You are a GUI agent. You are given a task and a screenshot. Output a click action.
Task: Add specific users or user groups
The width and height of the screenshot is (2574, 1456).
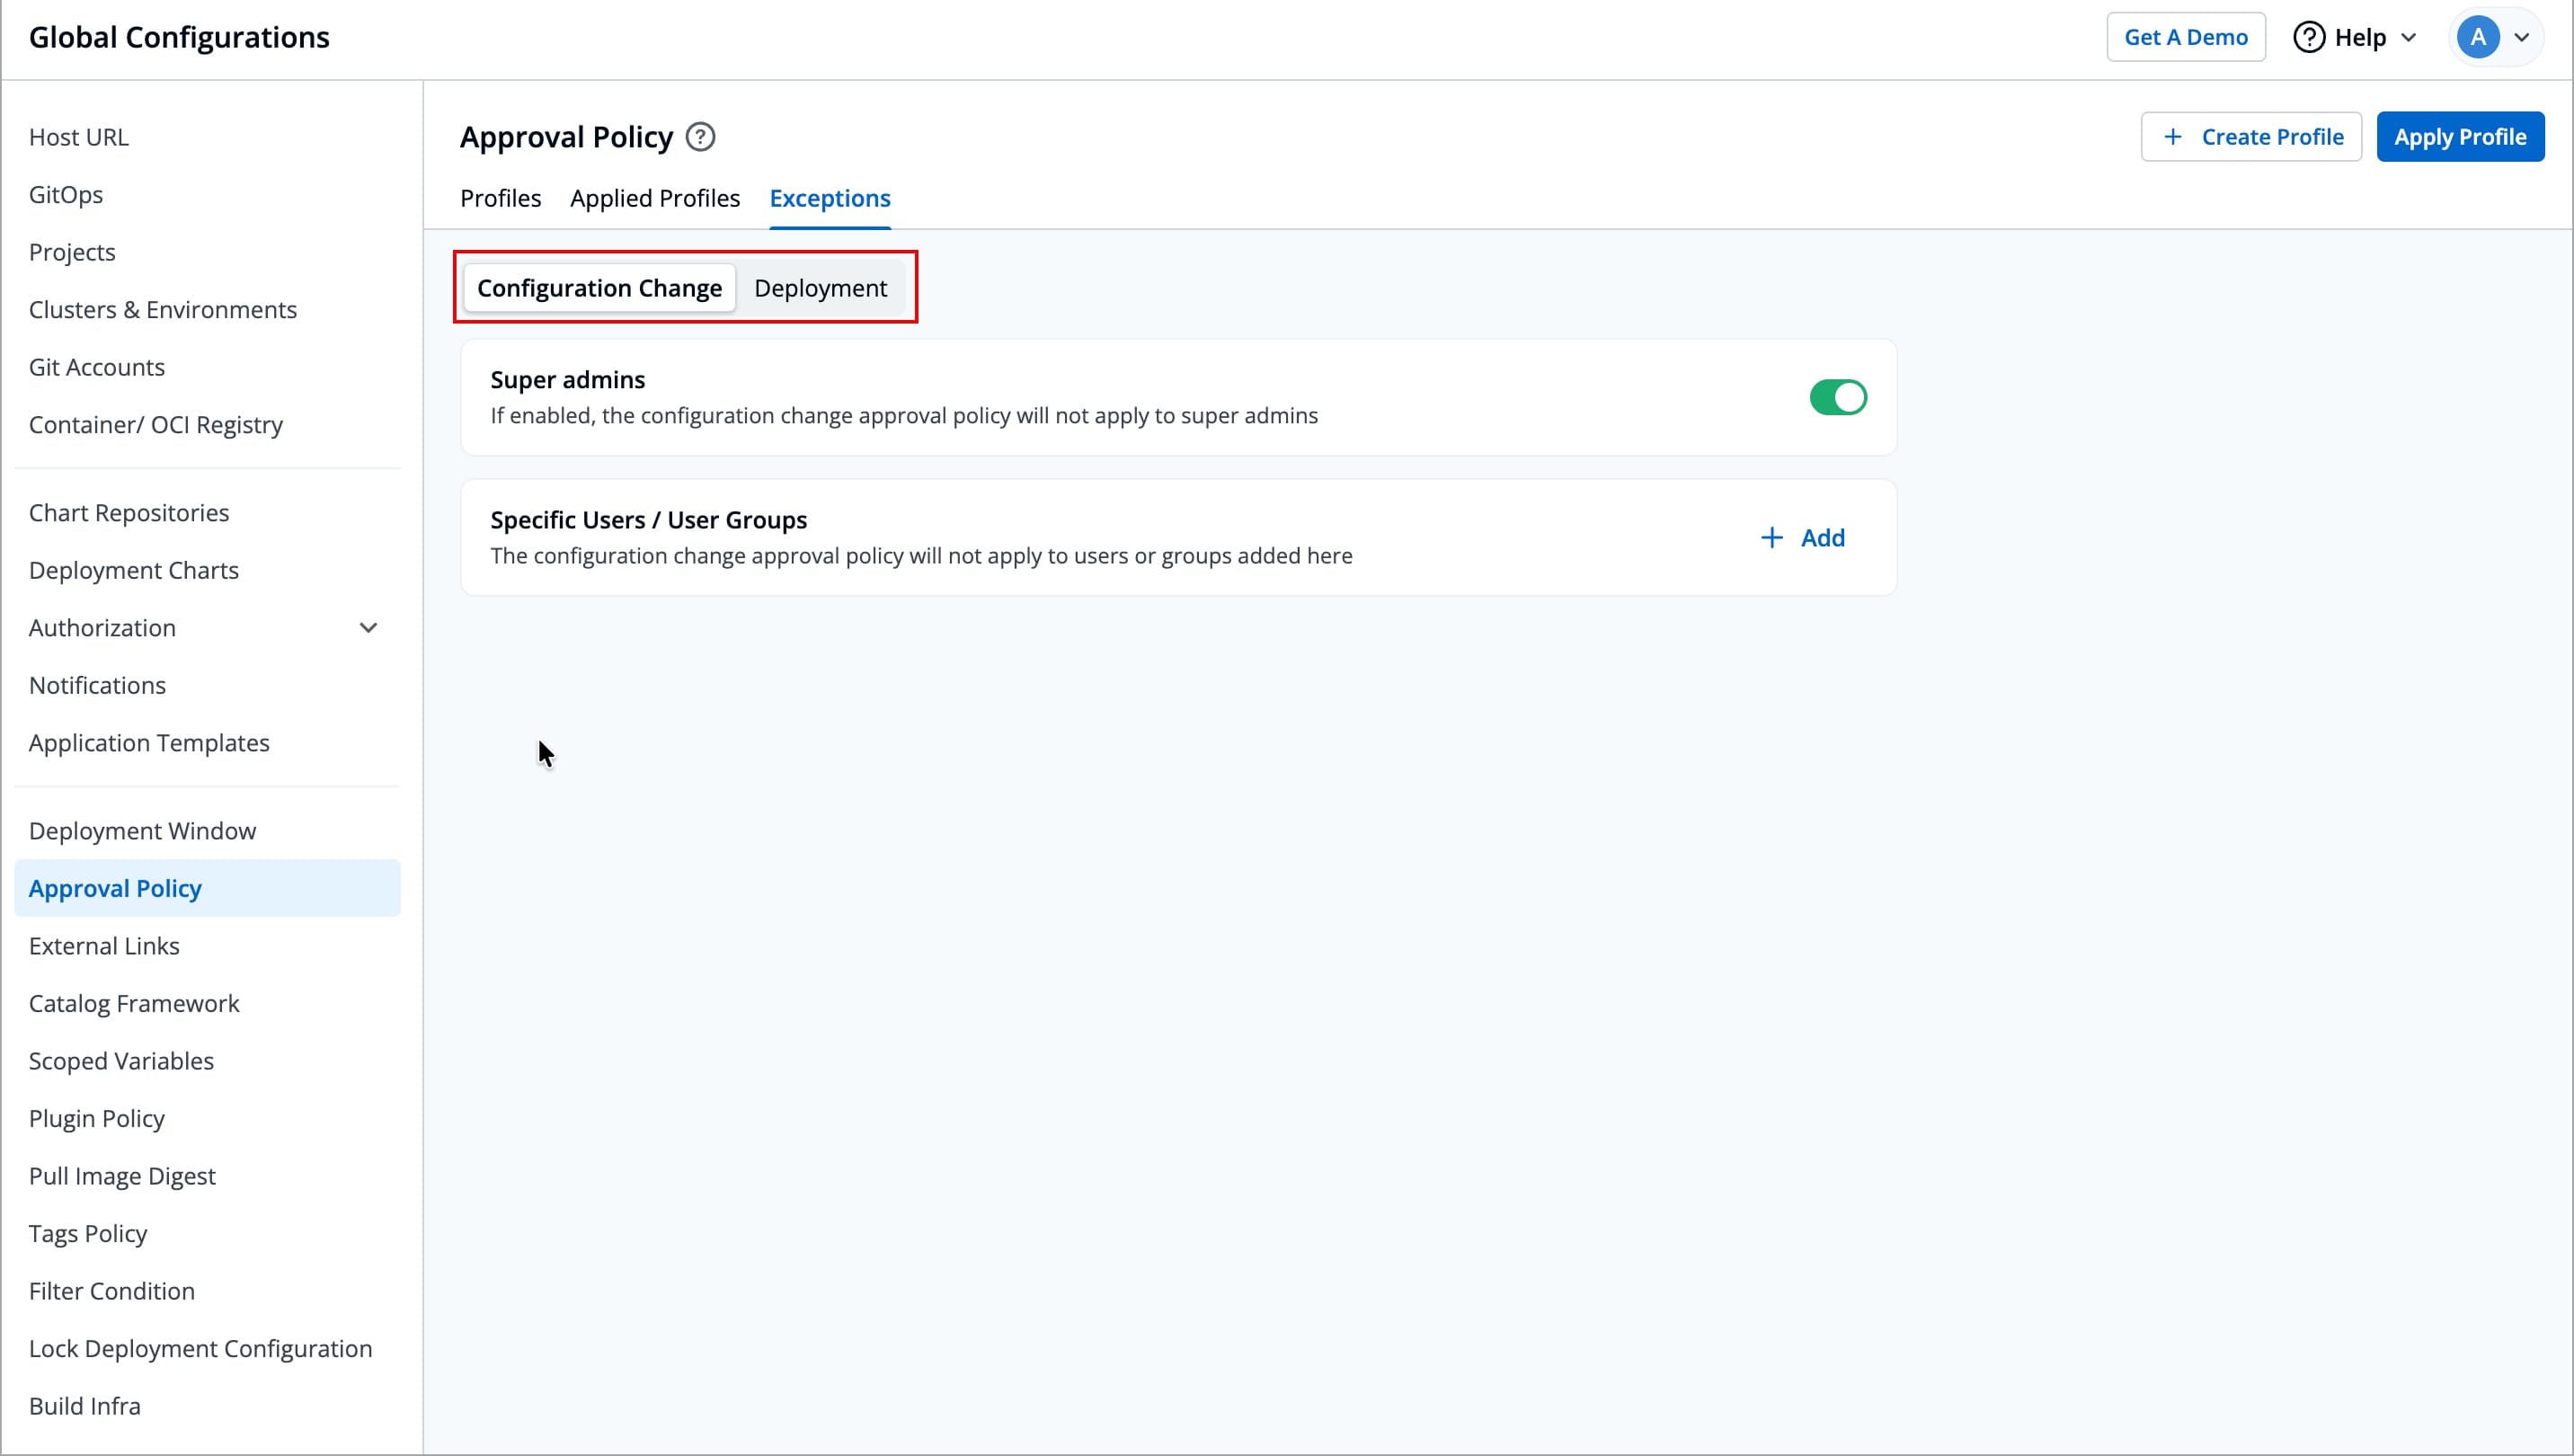(x=1803, y=538)
